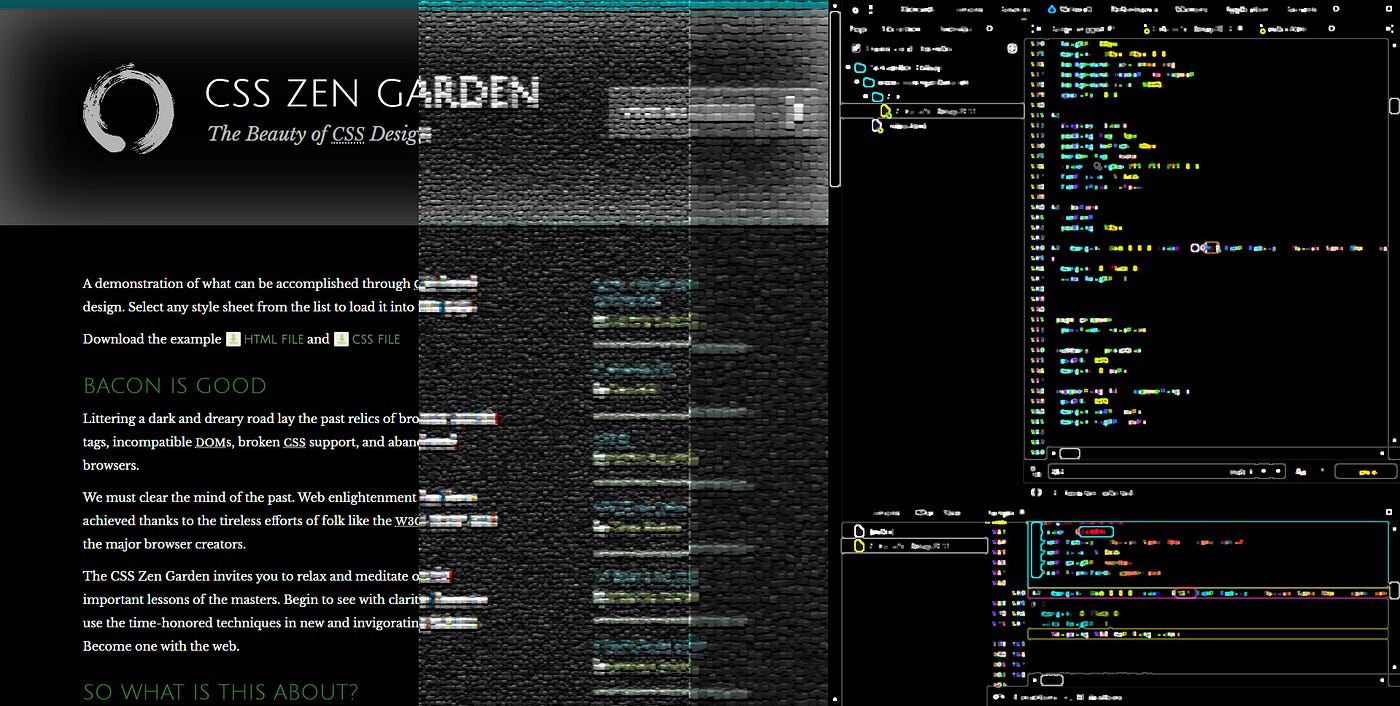Click the So What Is This About heading
The height and width of the screenshot is (706, 1400).
(220, 692)
